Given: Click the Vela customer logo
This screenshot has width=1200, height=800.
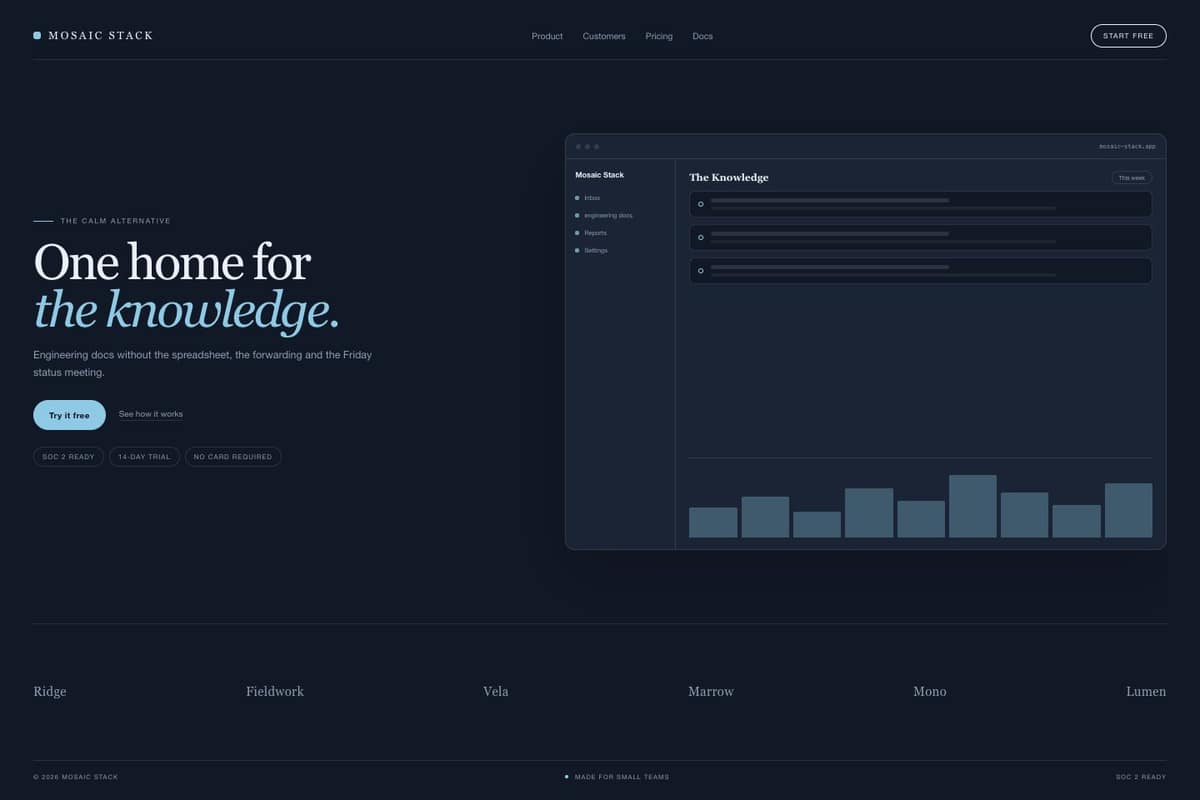Looking at the screenshot, I should click(x=496, y=691).
